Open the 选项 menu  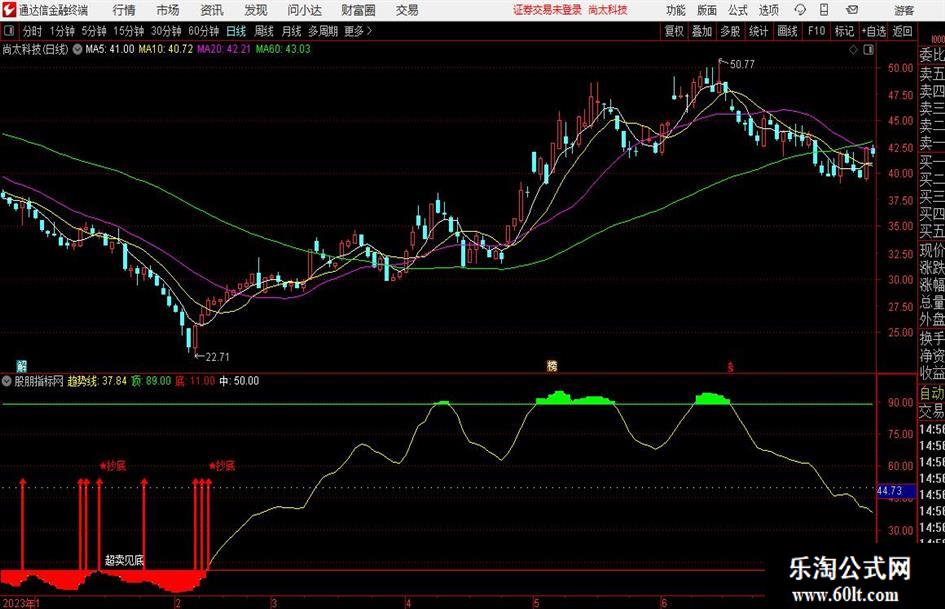768,10
